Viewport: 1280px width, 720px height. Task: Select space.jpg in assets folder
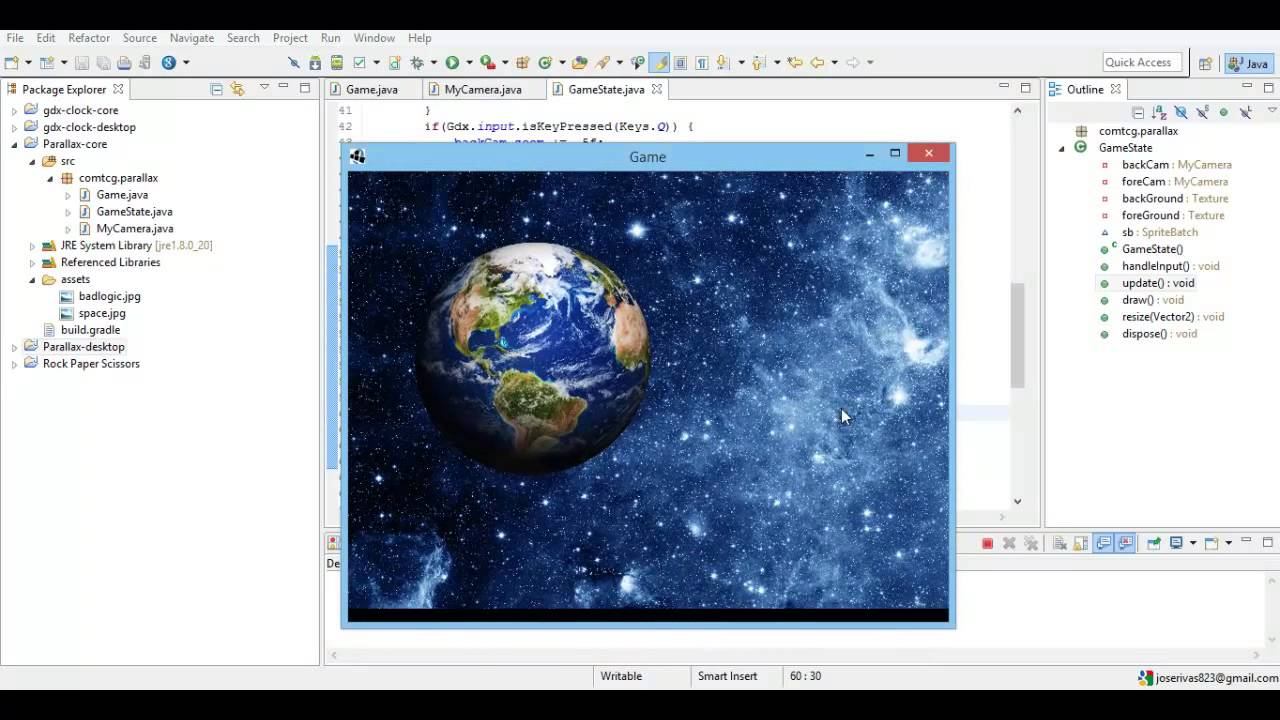(x=102, y=313)
